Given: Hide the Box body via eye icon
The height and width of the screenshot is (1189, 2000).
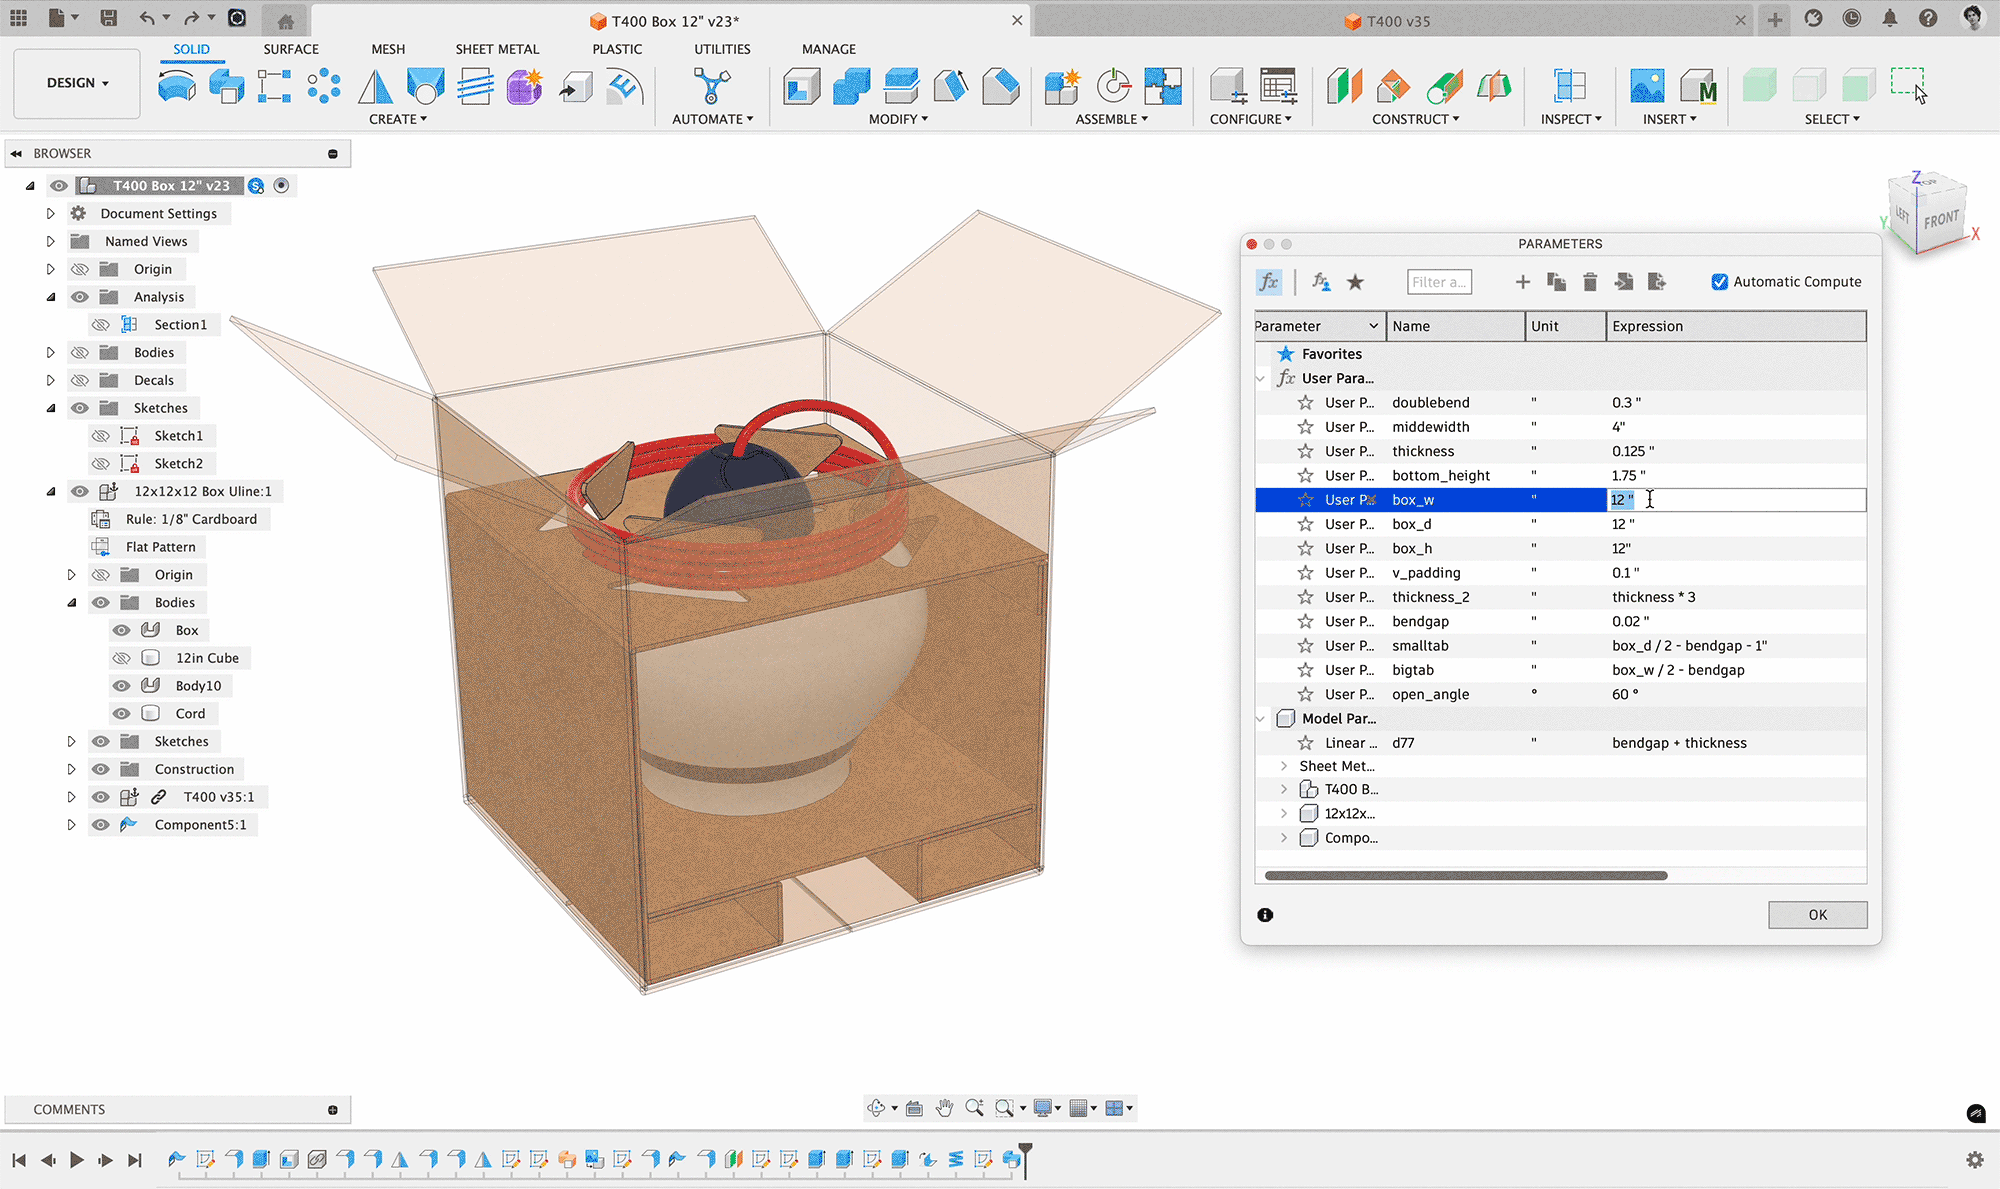Looking at the screenshot, I should click(x=122, y=630).
